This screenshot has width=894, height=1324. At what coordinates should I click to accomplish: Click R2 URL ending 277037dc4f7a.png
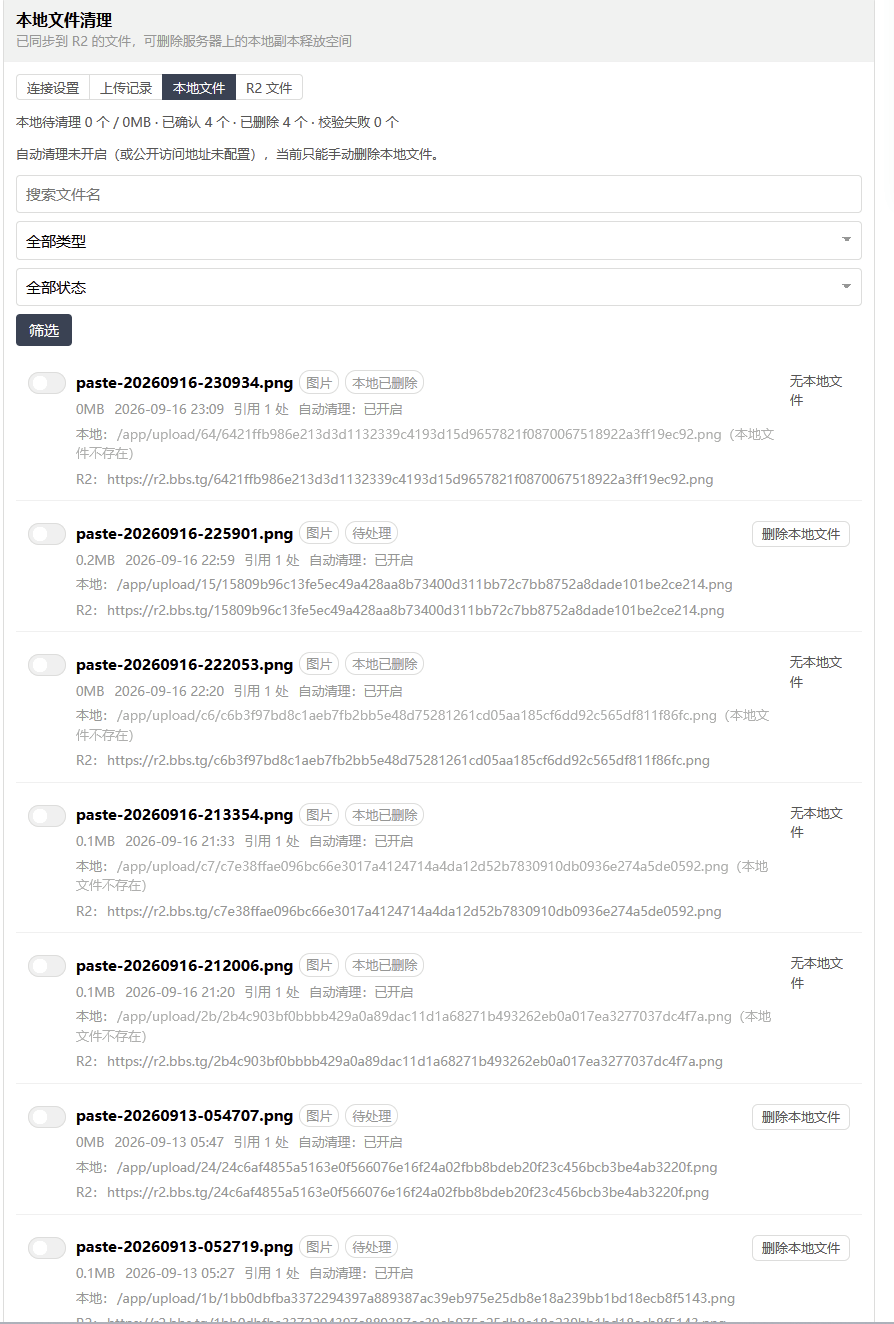point(415,1062)
